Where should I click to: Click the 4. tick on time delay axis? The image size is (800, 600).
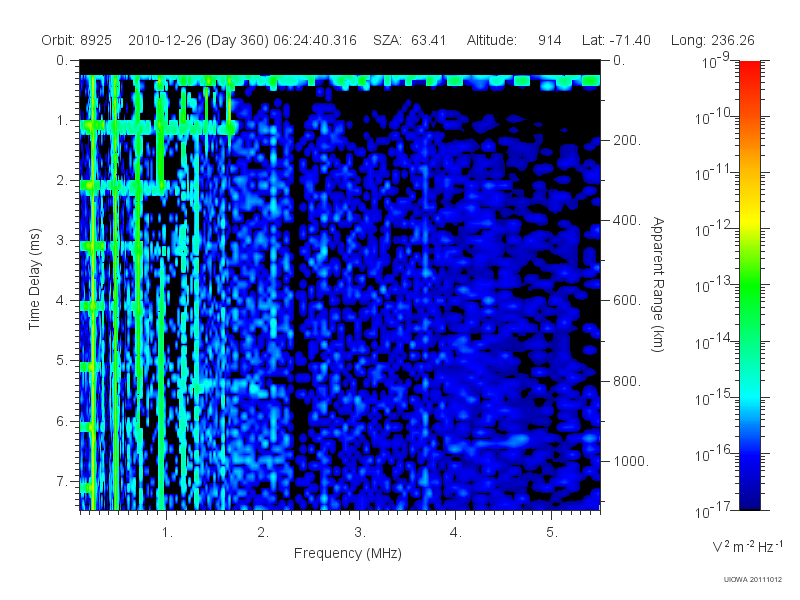62,301
